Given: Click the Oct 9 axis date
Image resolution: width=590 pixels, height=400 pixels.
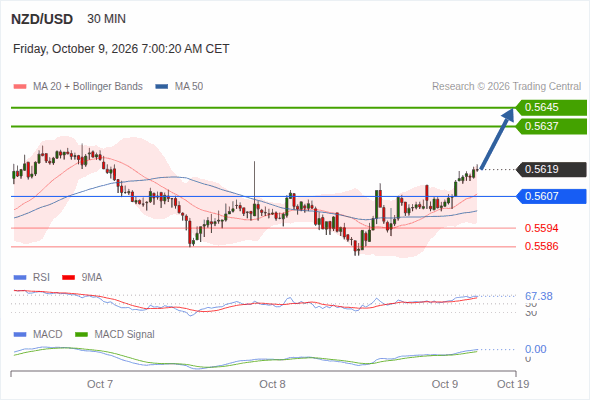Looking at the screenshot, I should (445, 384).
